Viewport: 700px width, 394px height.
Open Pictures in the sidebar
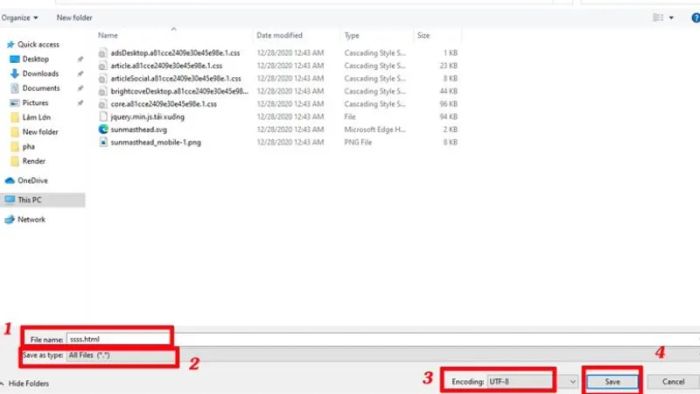[x=35, y=103]
